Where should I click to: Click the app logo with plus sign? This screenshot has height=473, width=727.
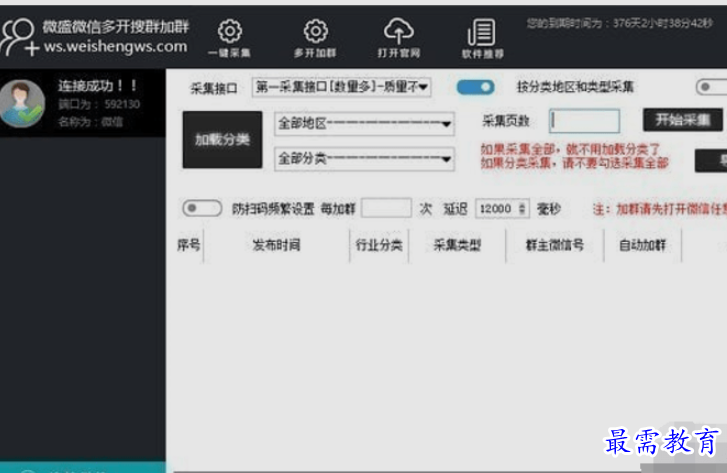19,37
